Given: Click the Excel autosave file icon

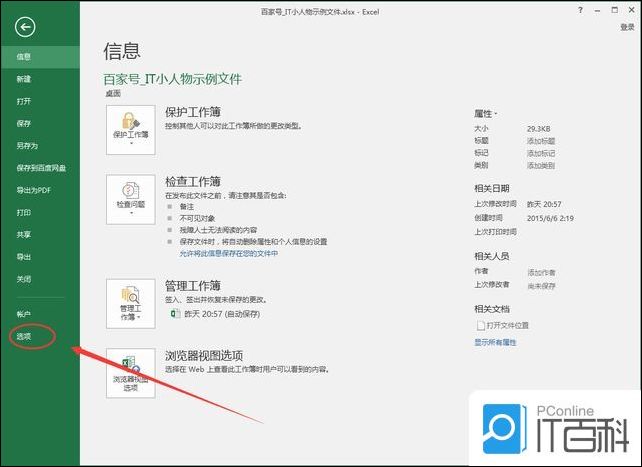Looking at the screenshot, I should click(x=175, y=314).
